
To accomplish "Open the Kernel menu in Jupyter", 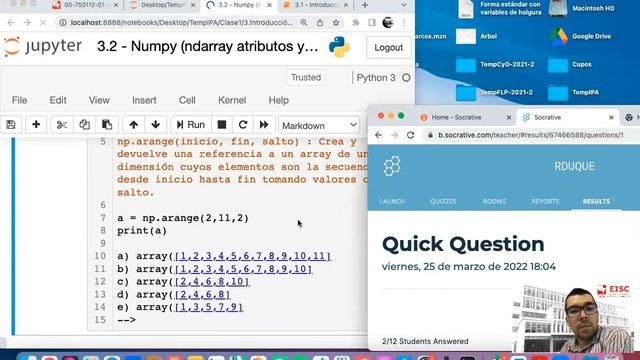I will coord(232,100).
